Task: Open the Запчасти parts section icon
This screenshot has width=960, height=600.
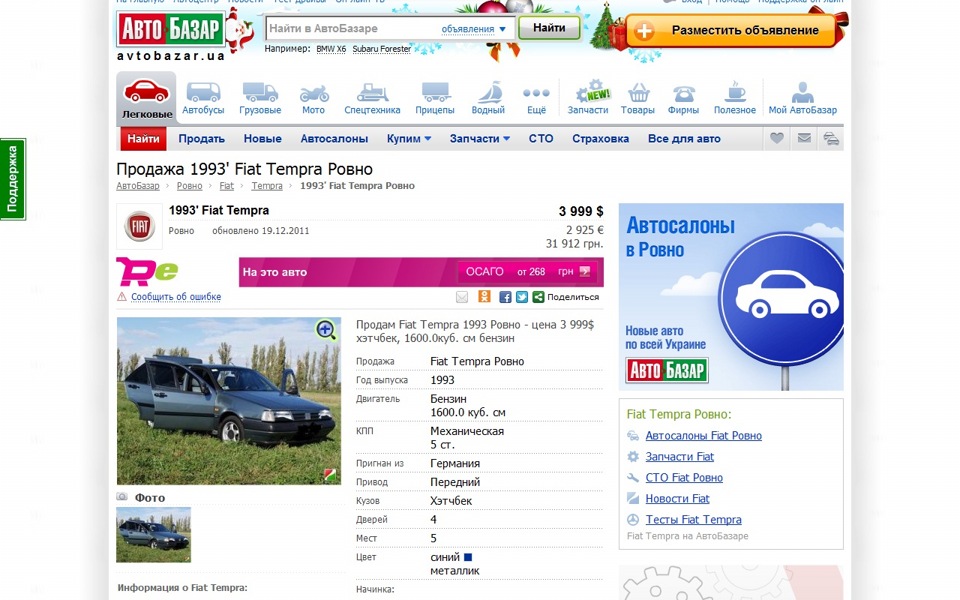Action: point(588,98)
